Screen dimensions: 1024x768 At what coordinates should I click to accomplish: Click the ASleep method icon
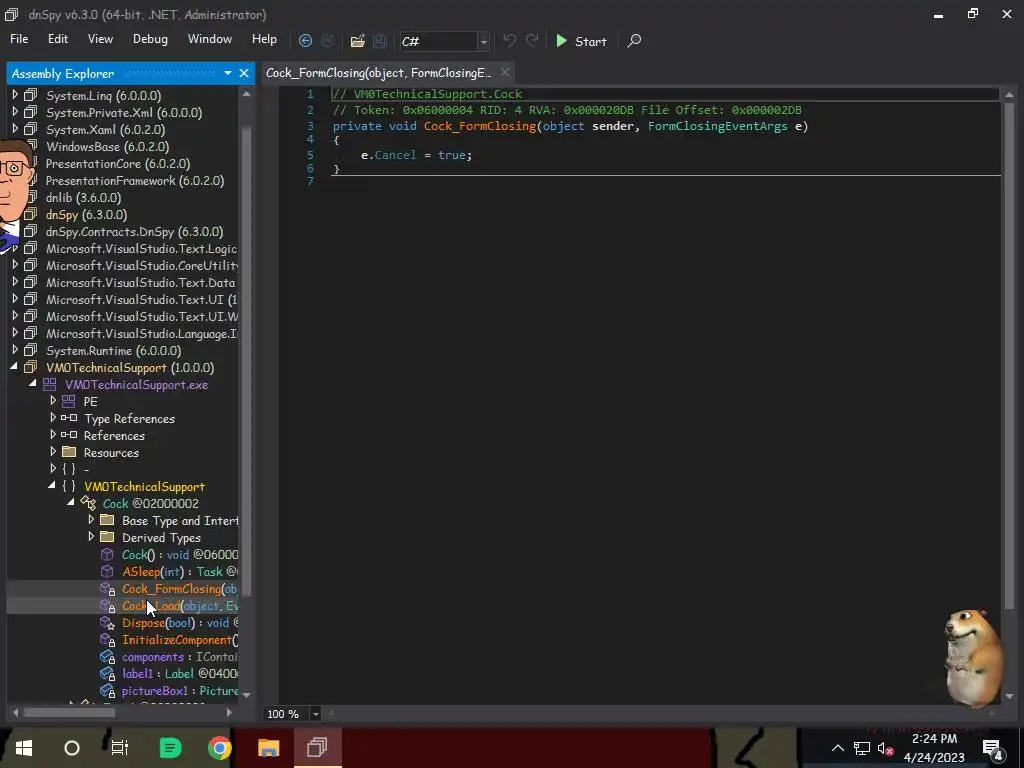pos(107,571)
